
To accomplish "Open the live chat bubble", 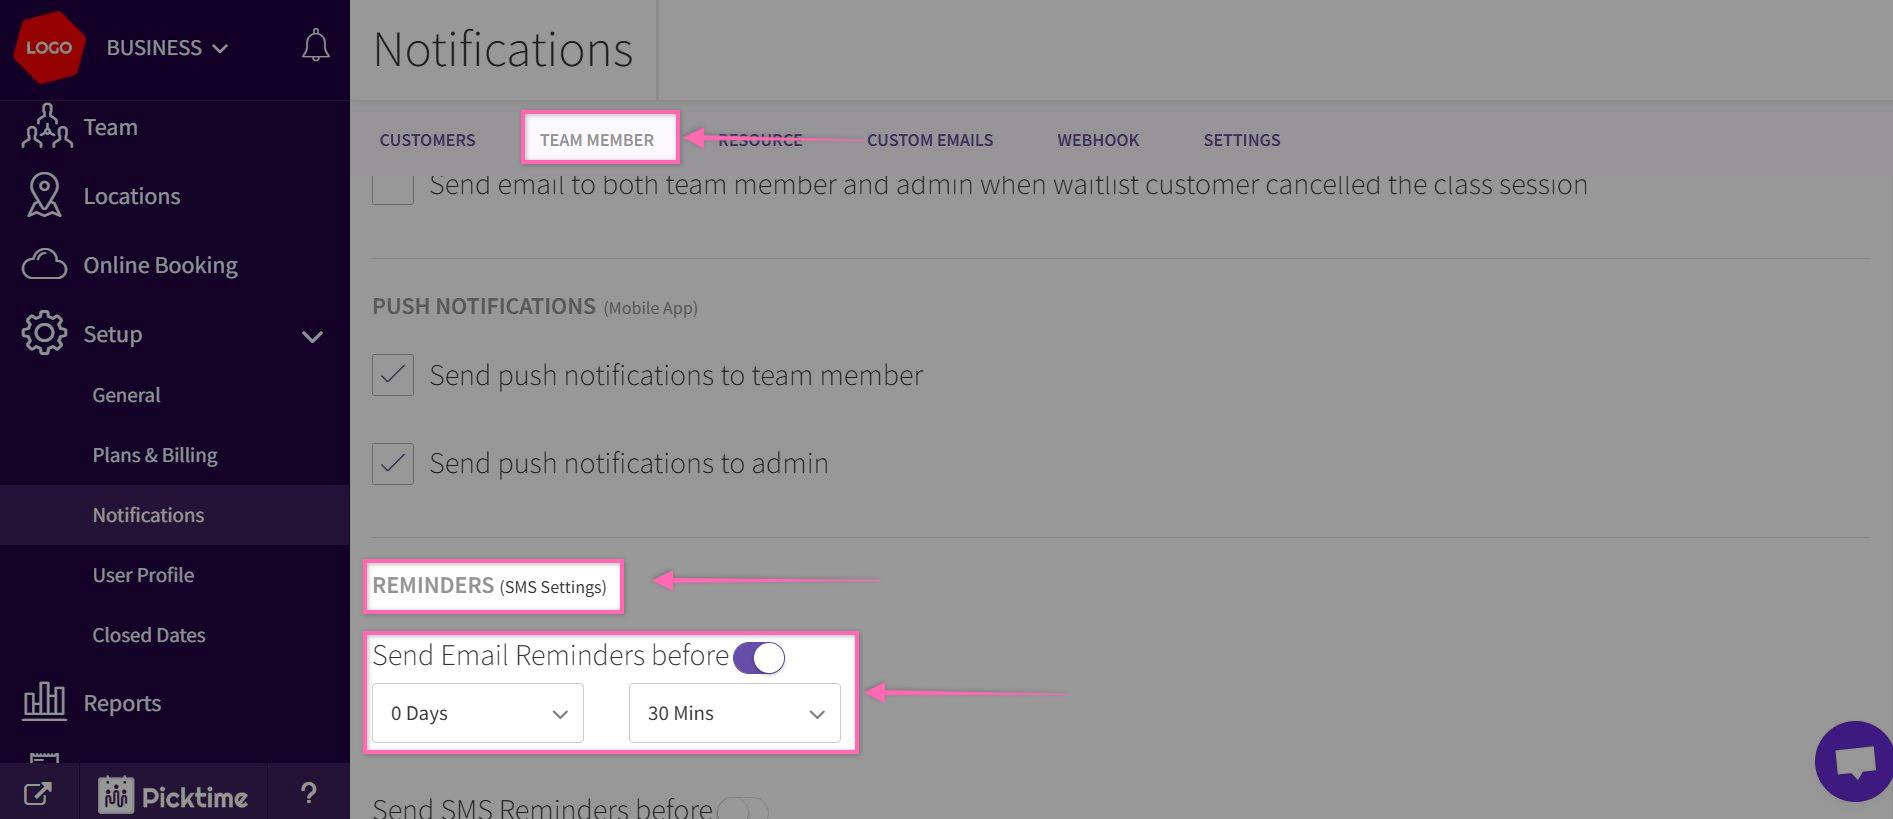I will coord(1853,762).
